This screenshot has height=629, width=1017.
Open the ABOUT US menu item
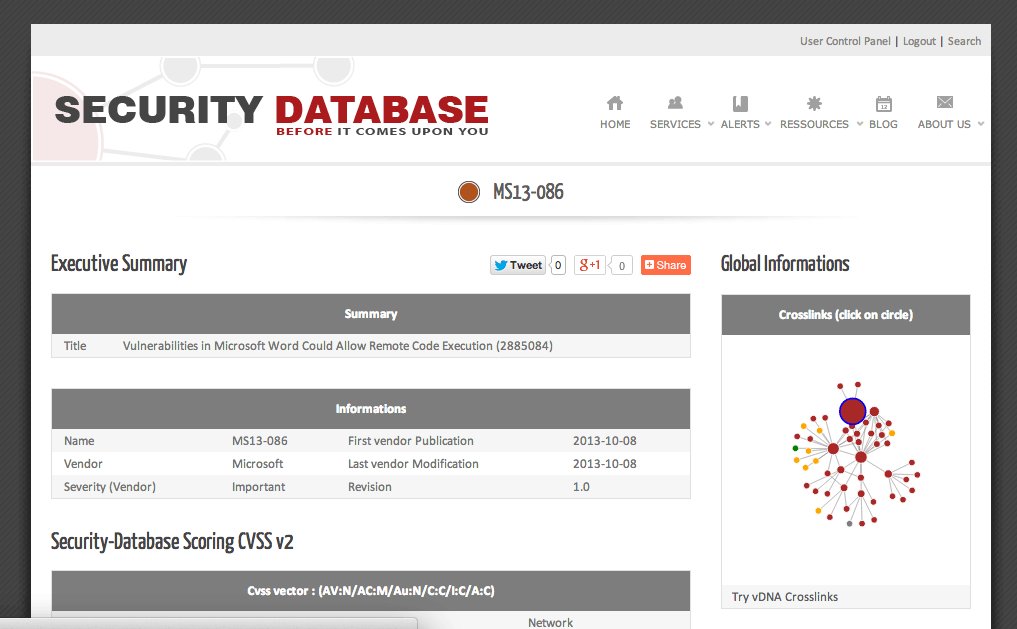click(944, 124)
